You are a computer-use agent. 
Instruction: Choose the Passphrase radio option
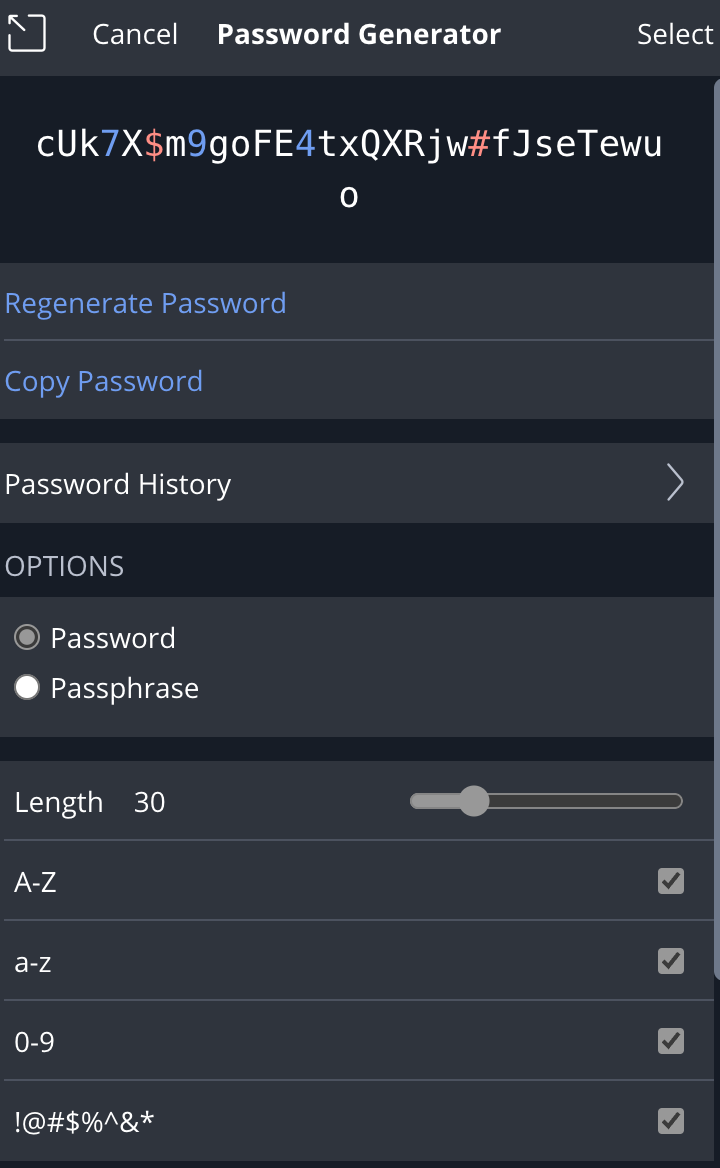pos(27,688)
